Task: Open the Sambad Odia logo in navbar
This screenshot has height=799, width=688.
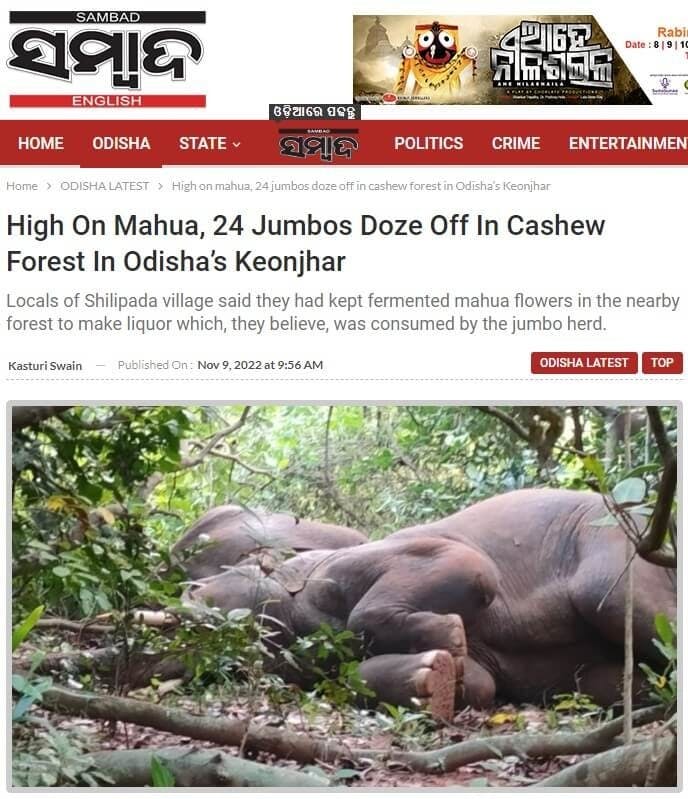Action: point(319,145)
